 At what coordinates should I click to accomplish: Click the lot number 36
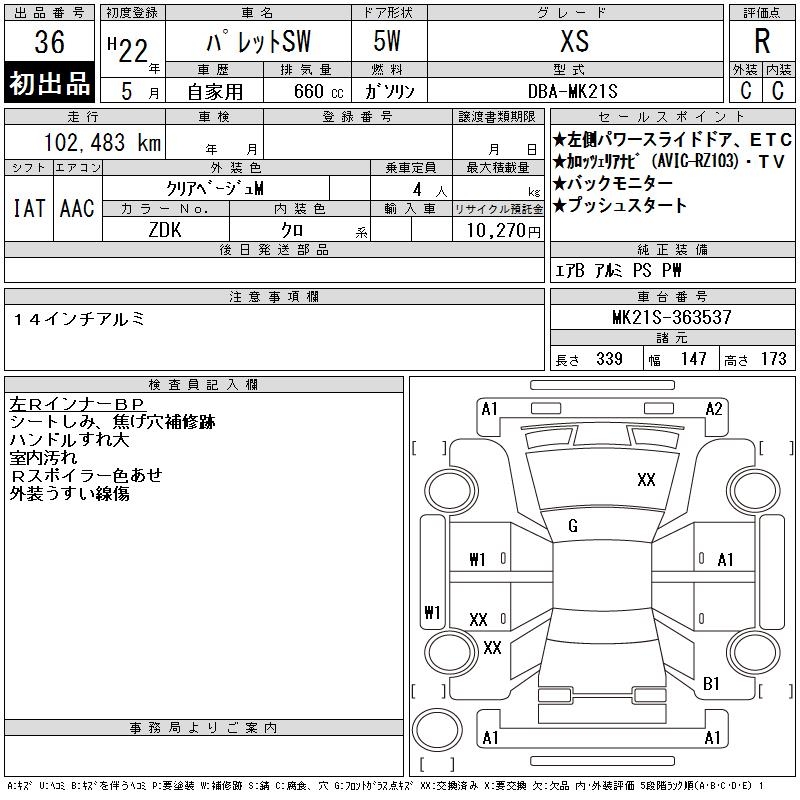pos(49,41)
